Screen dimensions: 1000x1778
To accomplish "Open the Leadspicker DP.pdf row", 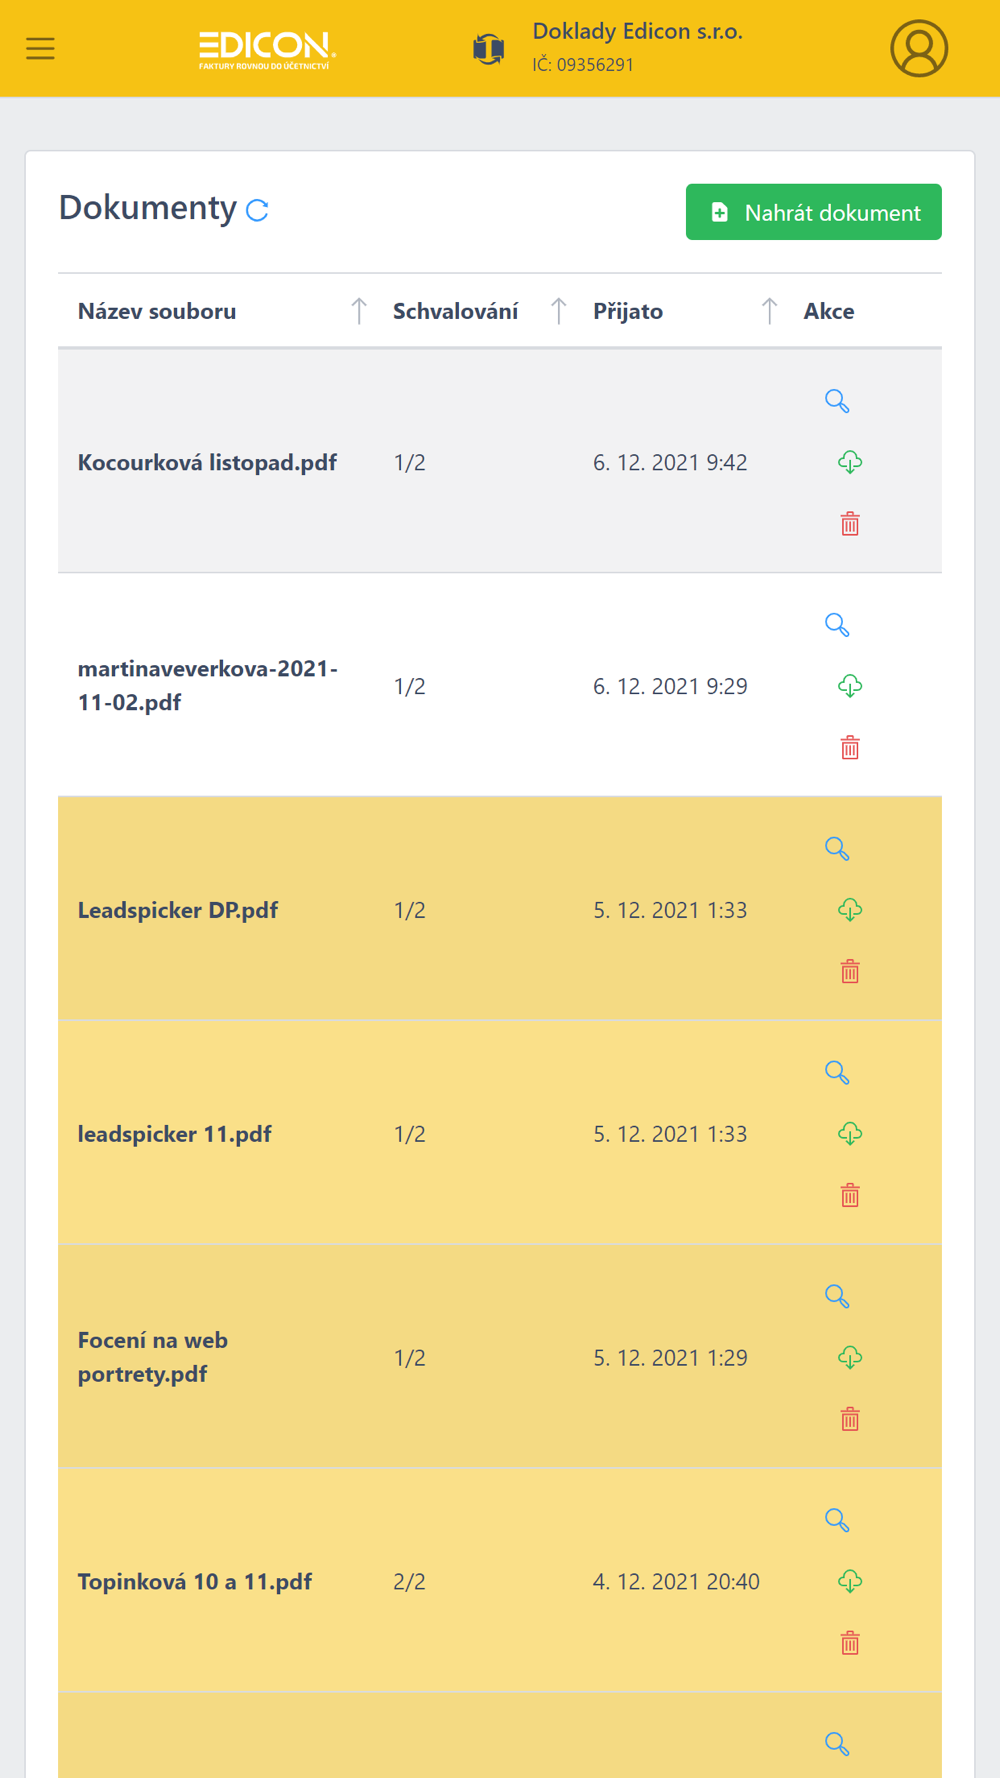I will click(x=178, y=910).
